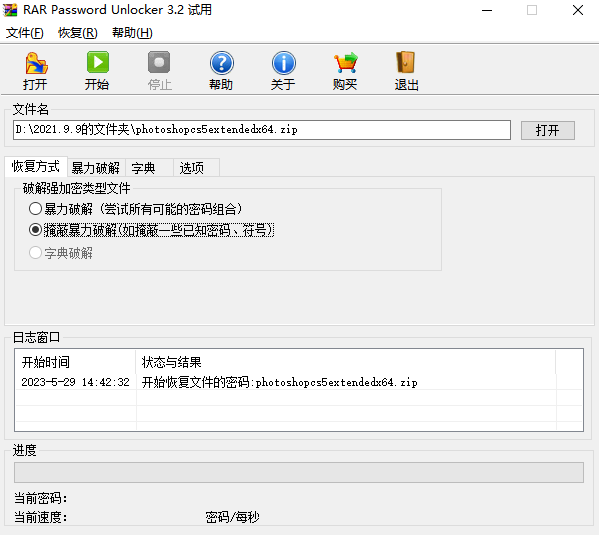Viewport: 599px width, 535px height.
Task: Click the greyed 停止 stop icon
Action: (159, 62)
